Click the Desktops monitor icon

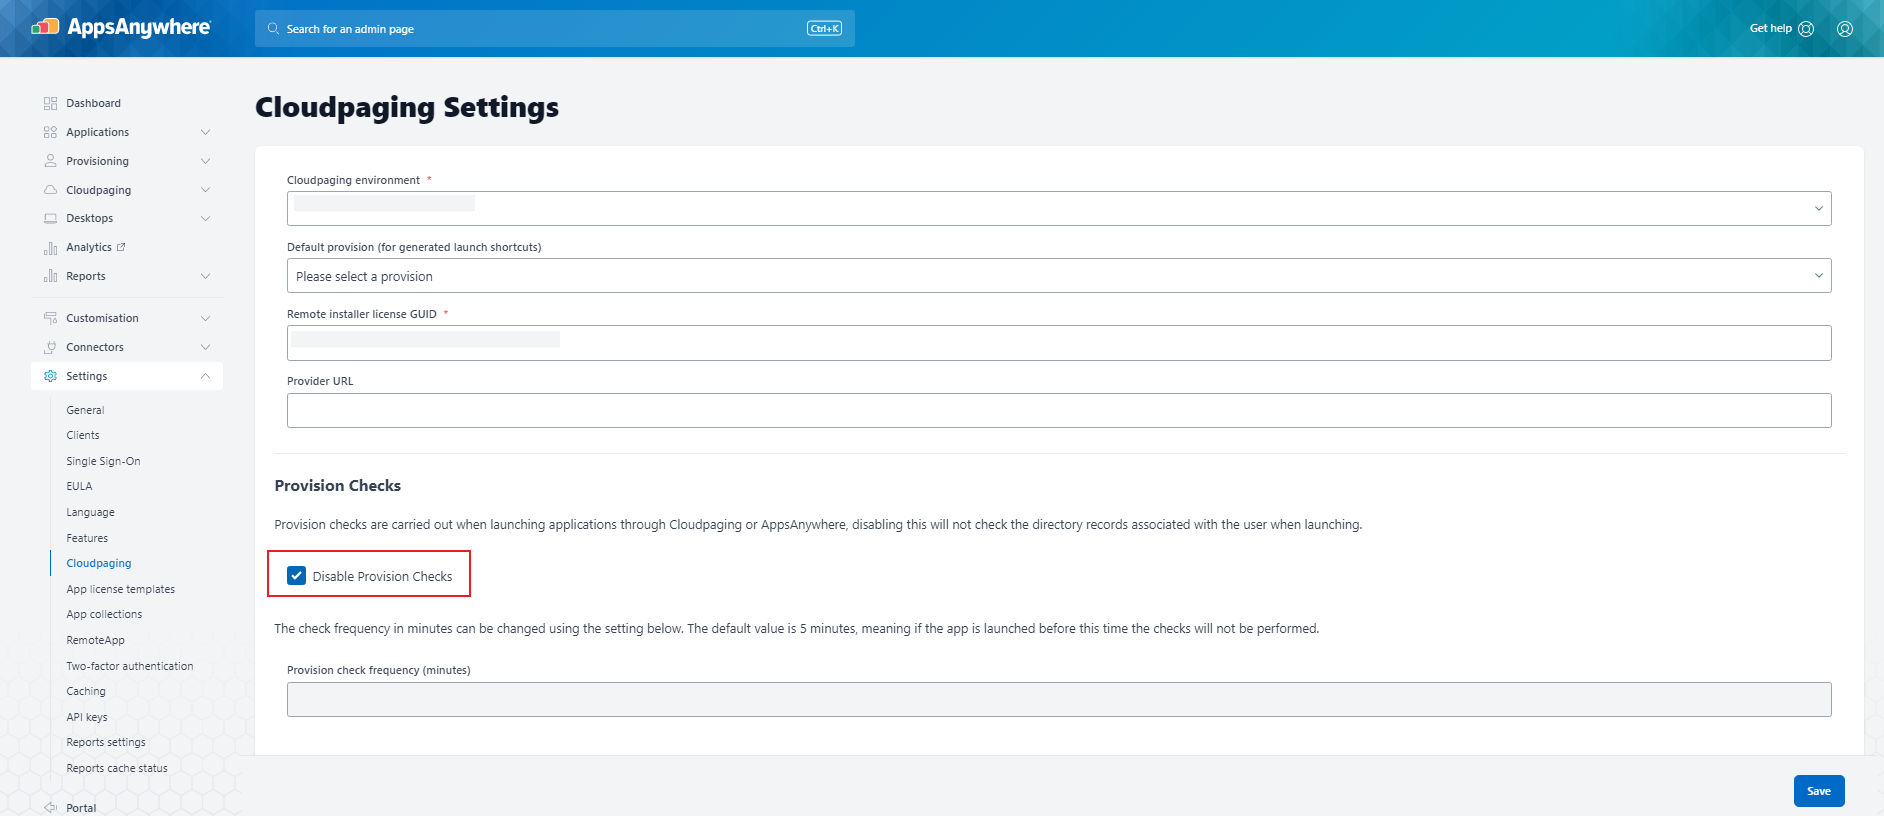pyautogui.click(x=50, y=218)
